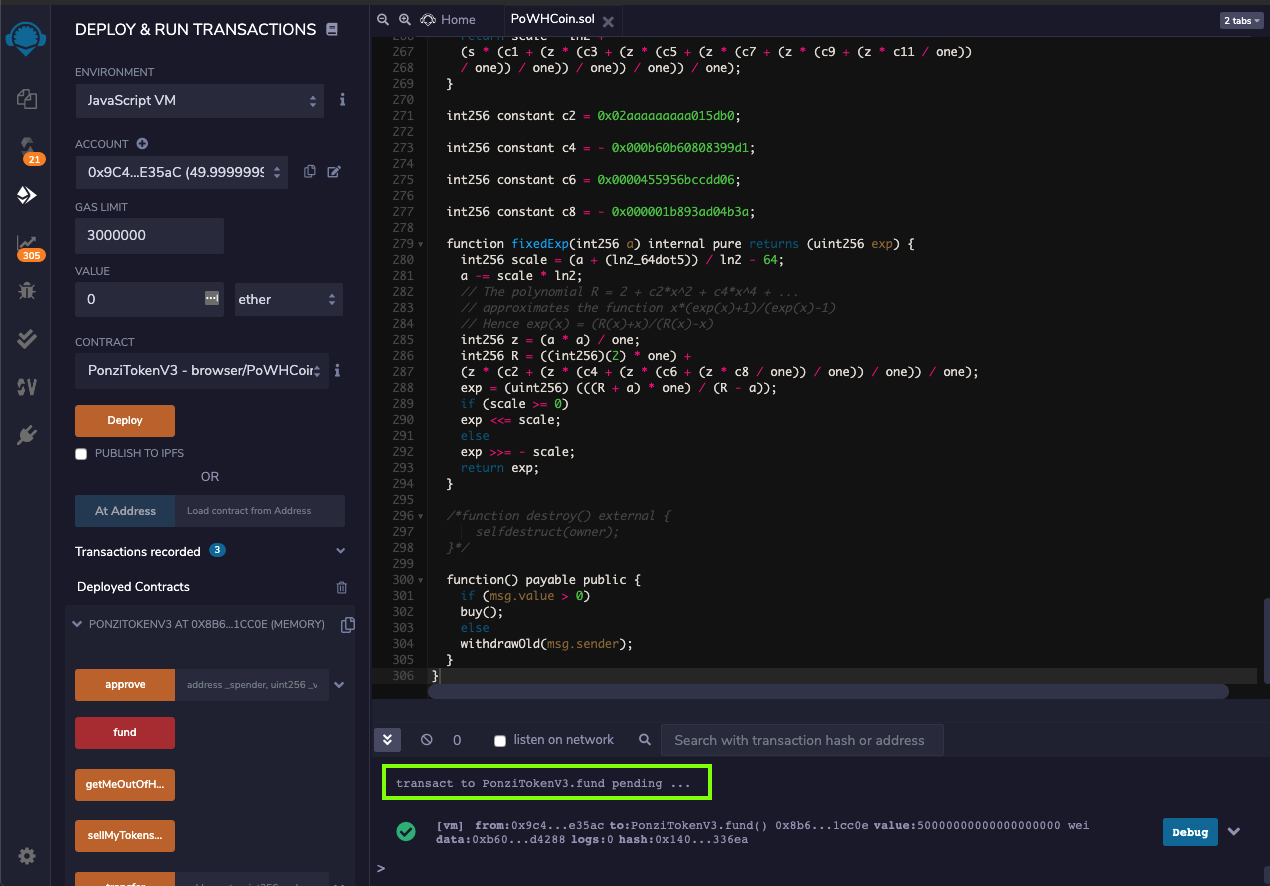
Task: Open the Plugin manager plug icon
Action: tap(27, 435)
